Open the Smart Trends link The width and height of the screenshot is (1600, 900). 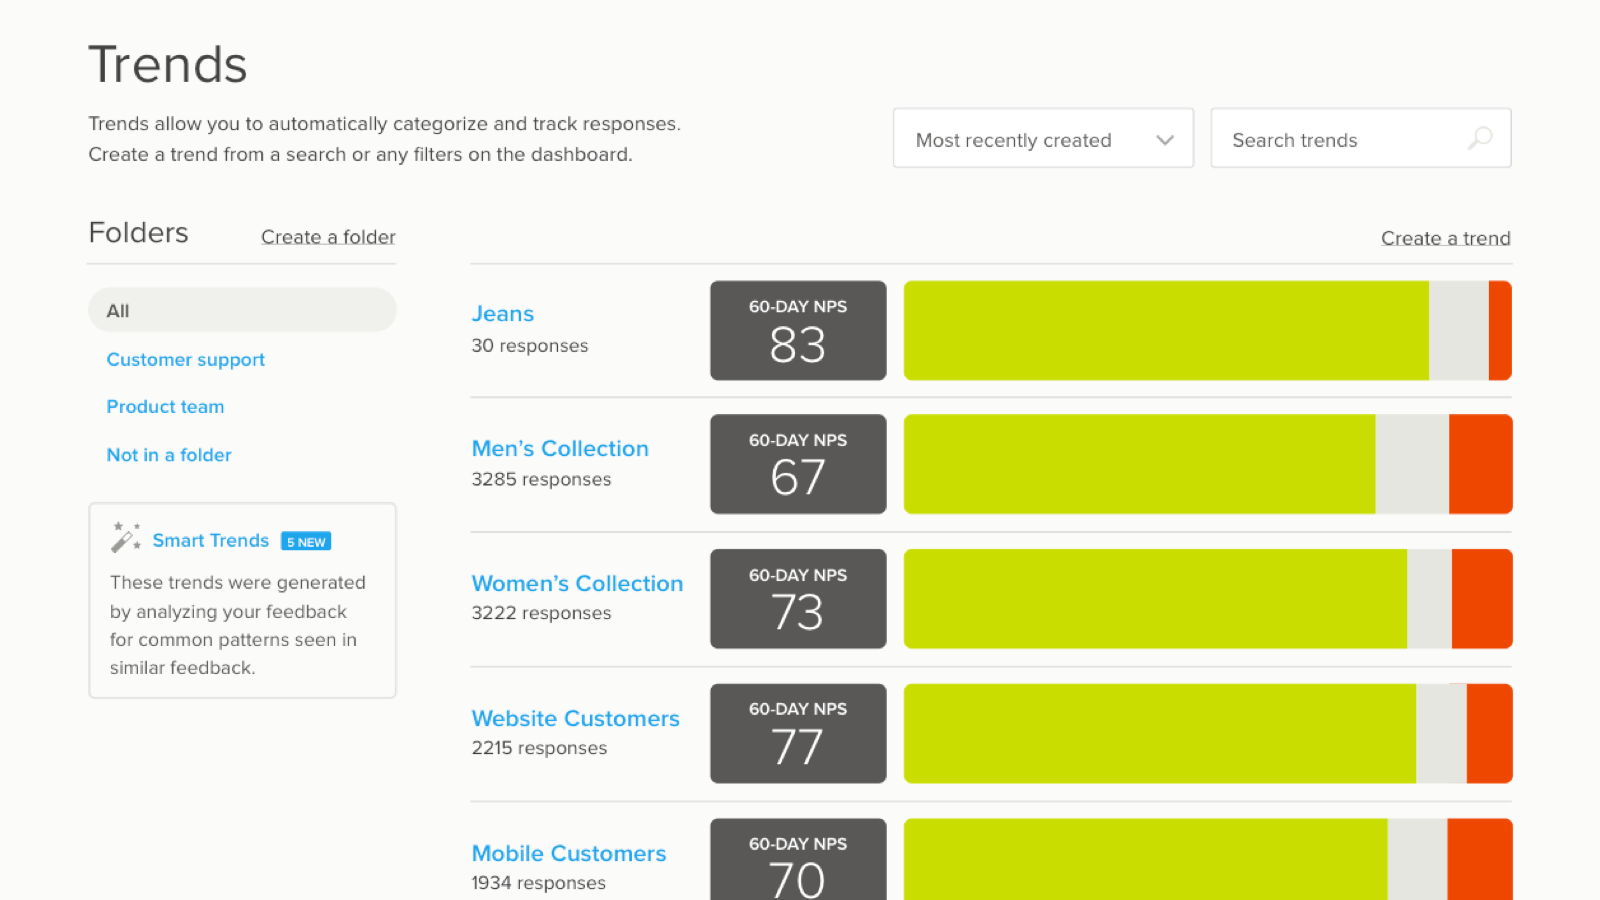pos(211,540)
